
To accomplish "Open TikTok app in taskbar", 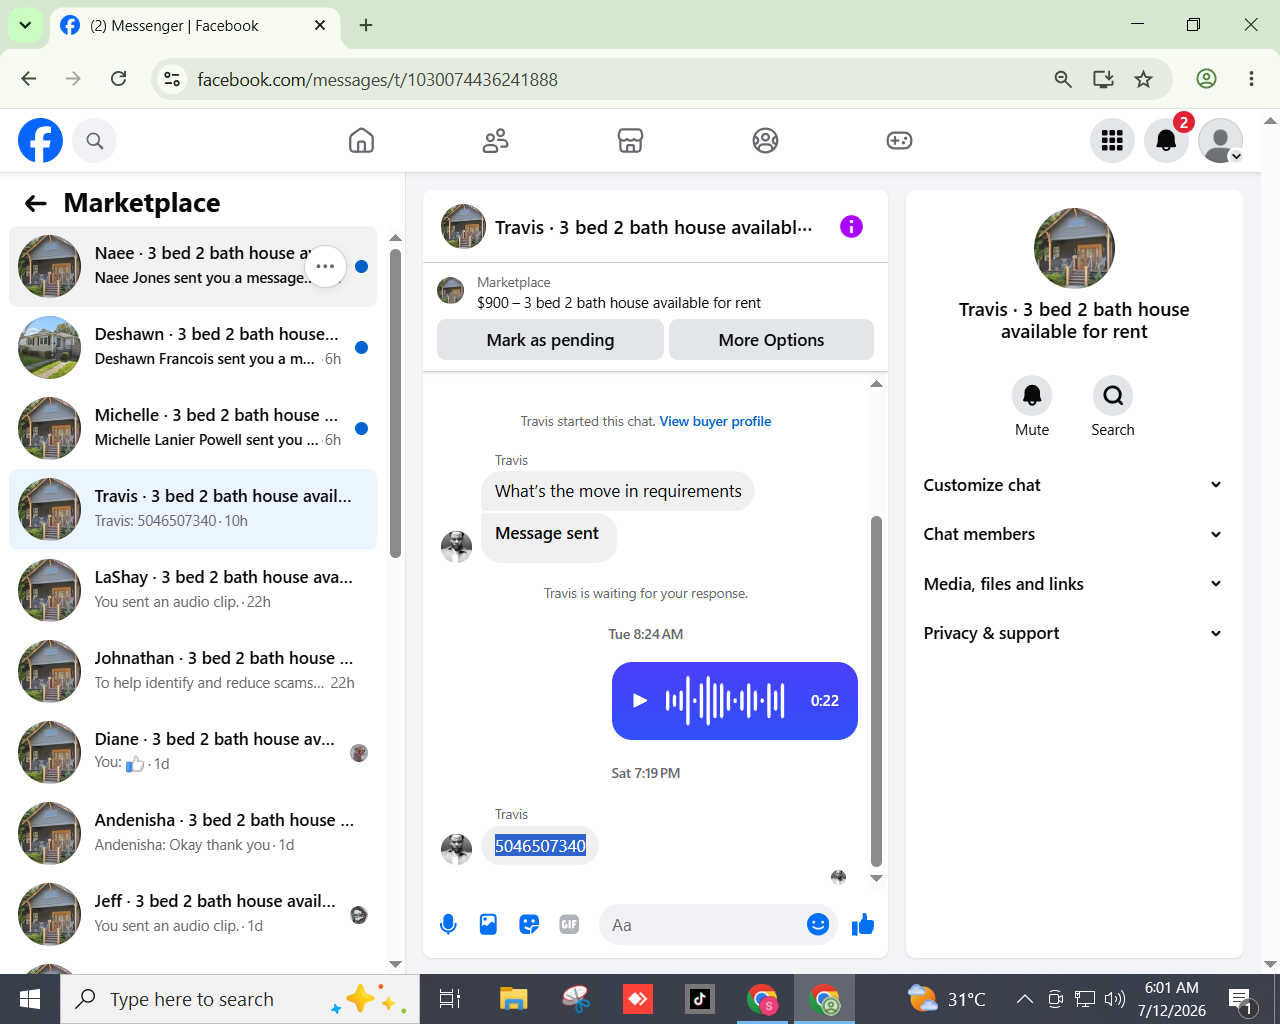I will coord(699,999).
